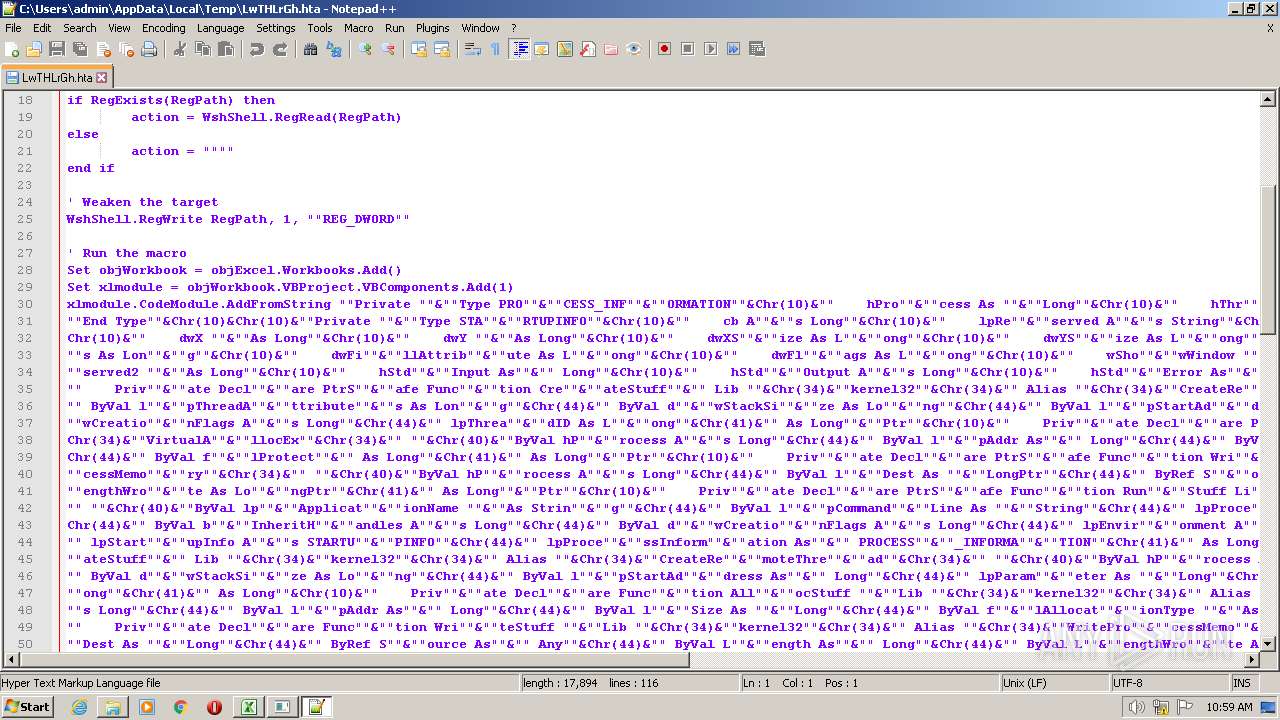1280x720 pixels.
Task: Open the Run menu
Action: click(x=395, y=28)
